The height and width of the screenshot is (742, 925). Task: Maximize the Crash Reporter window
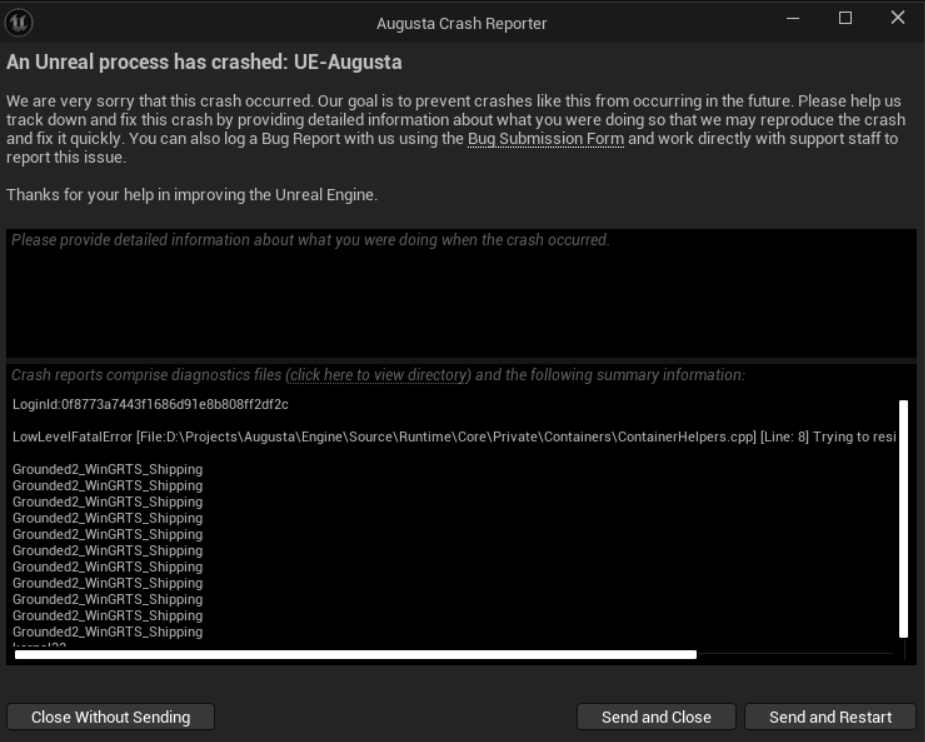click(845, 18)
